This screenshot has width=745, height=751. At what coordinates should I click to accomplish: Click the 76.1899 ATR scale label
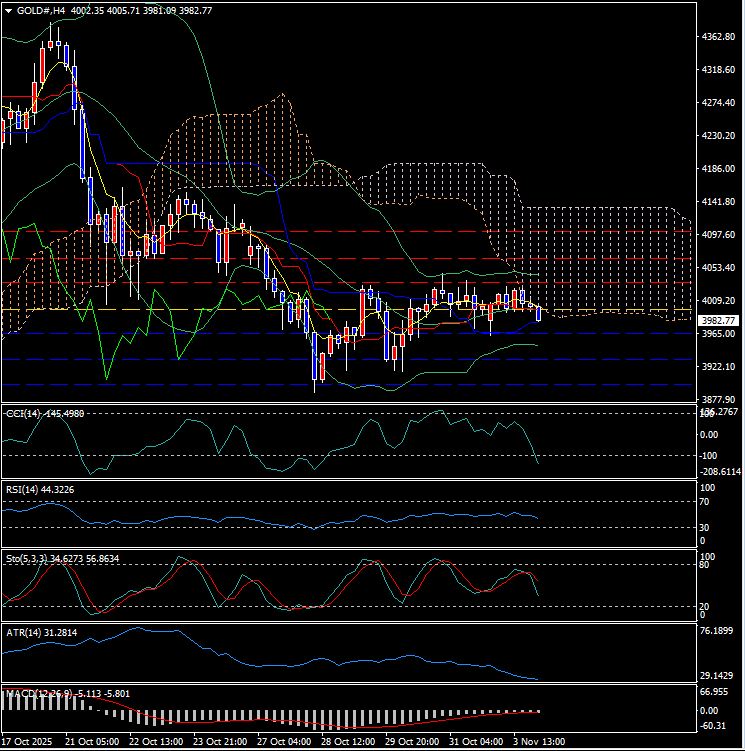(719, 631)
